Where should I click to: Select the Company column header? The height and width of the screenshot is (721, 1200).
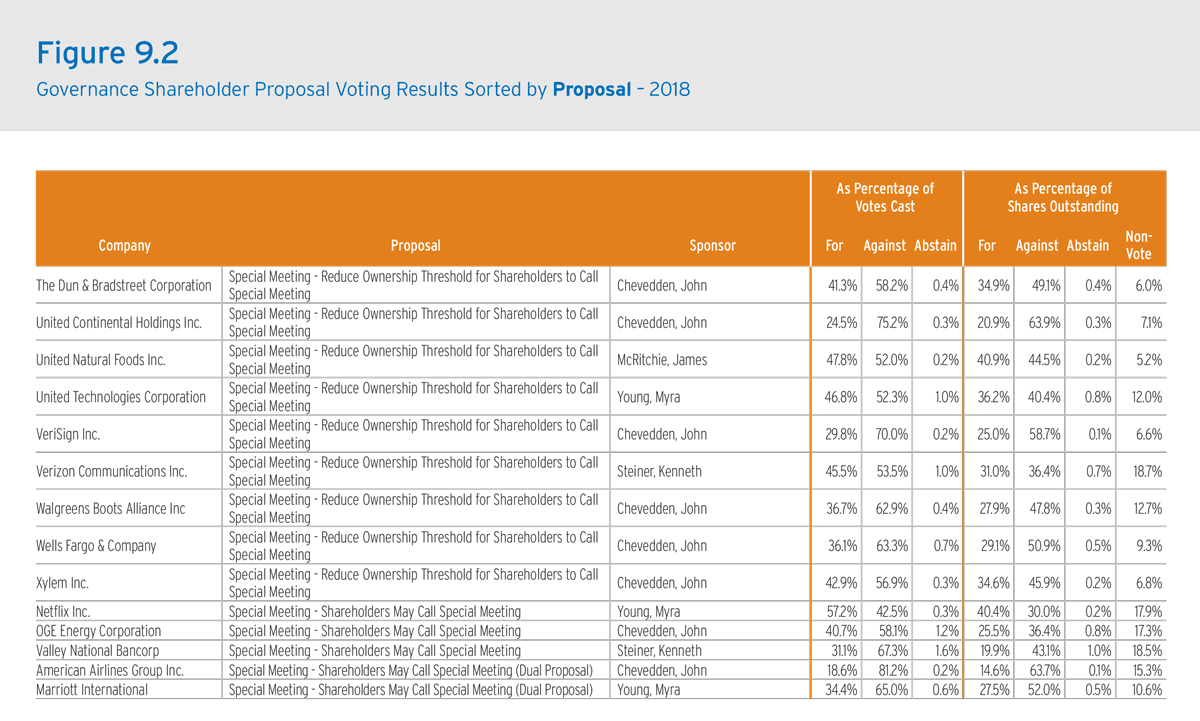tap(125, 246)
